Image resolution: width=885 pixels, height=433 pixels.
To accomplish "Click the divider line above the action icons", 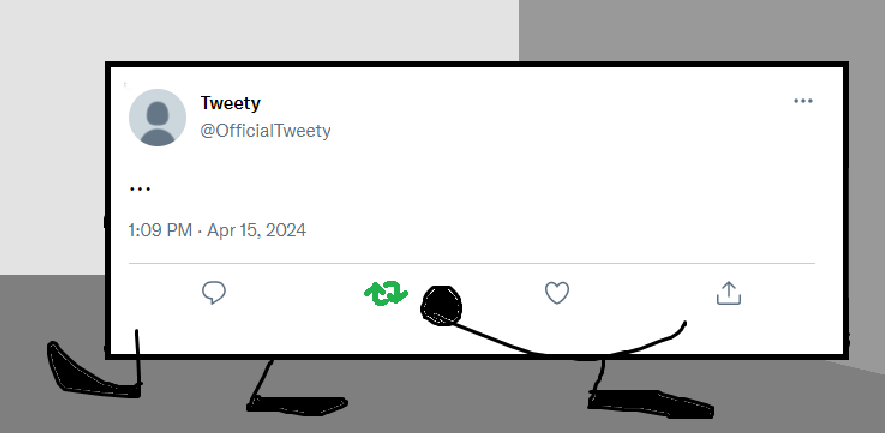I will pos(472,264).
